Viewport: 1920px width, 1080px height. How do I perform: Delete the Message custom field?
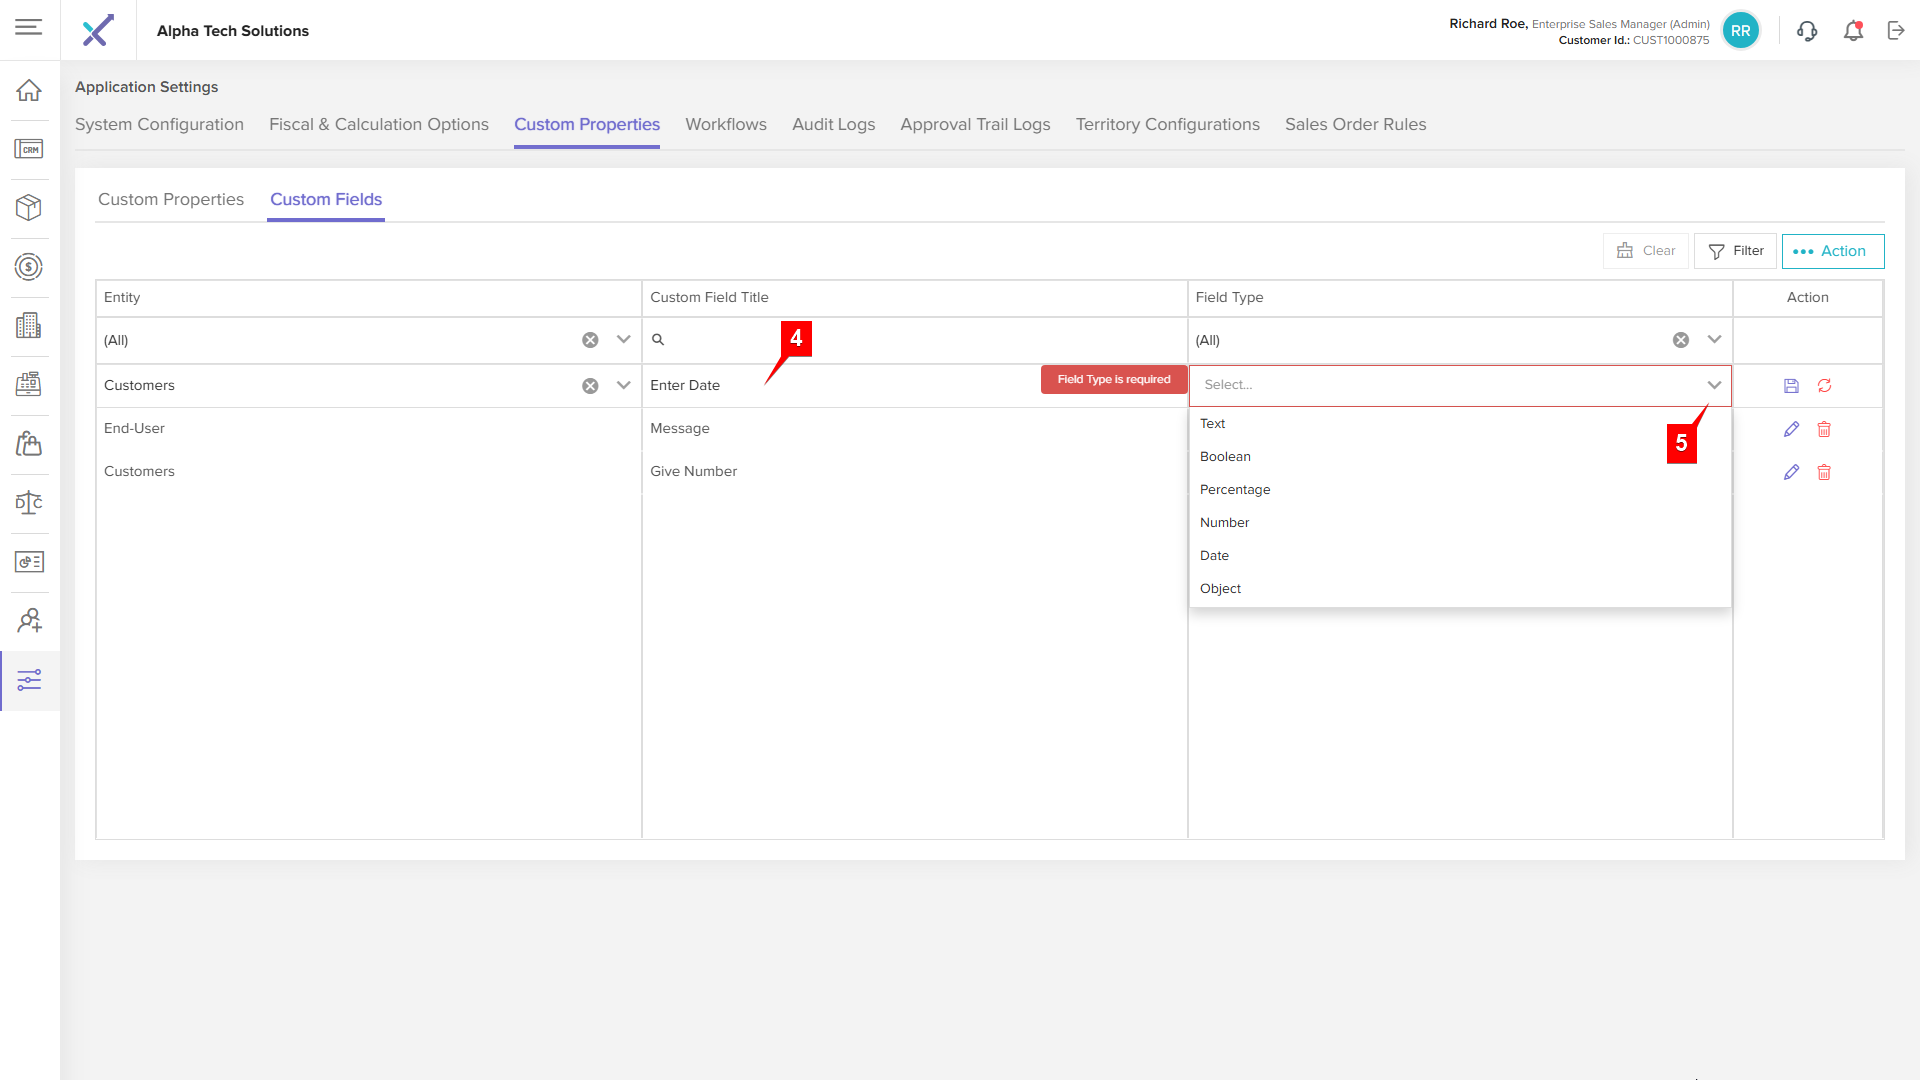point(1824,429)
